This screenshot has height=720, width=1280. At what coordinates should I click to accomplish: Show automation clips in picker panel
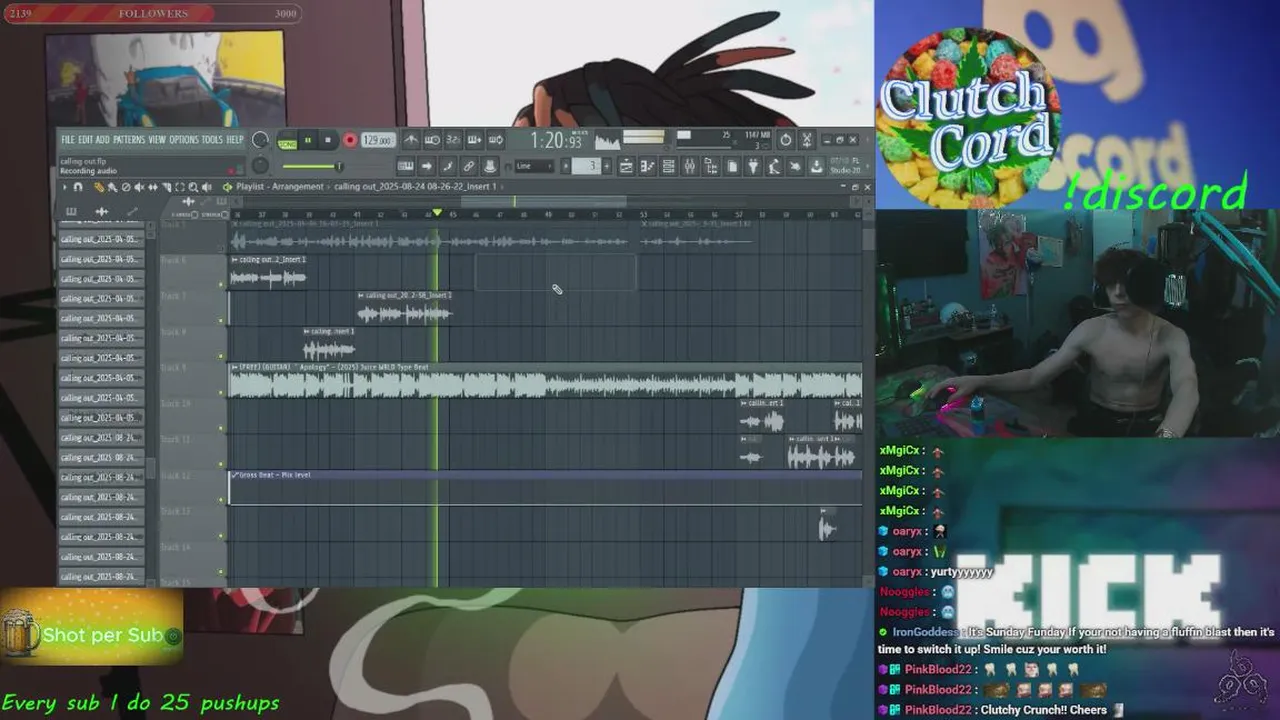click(x=131, y=211)
